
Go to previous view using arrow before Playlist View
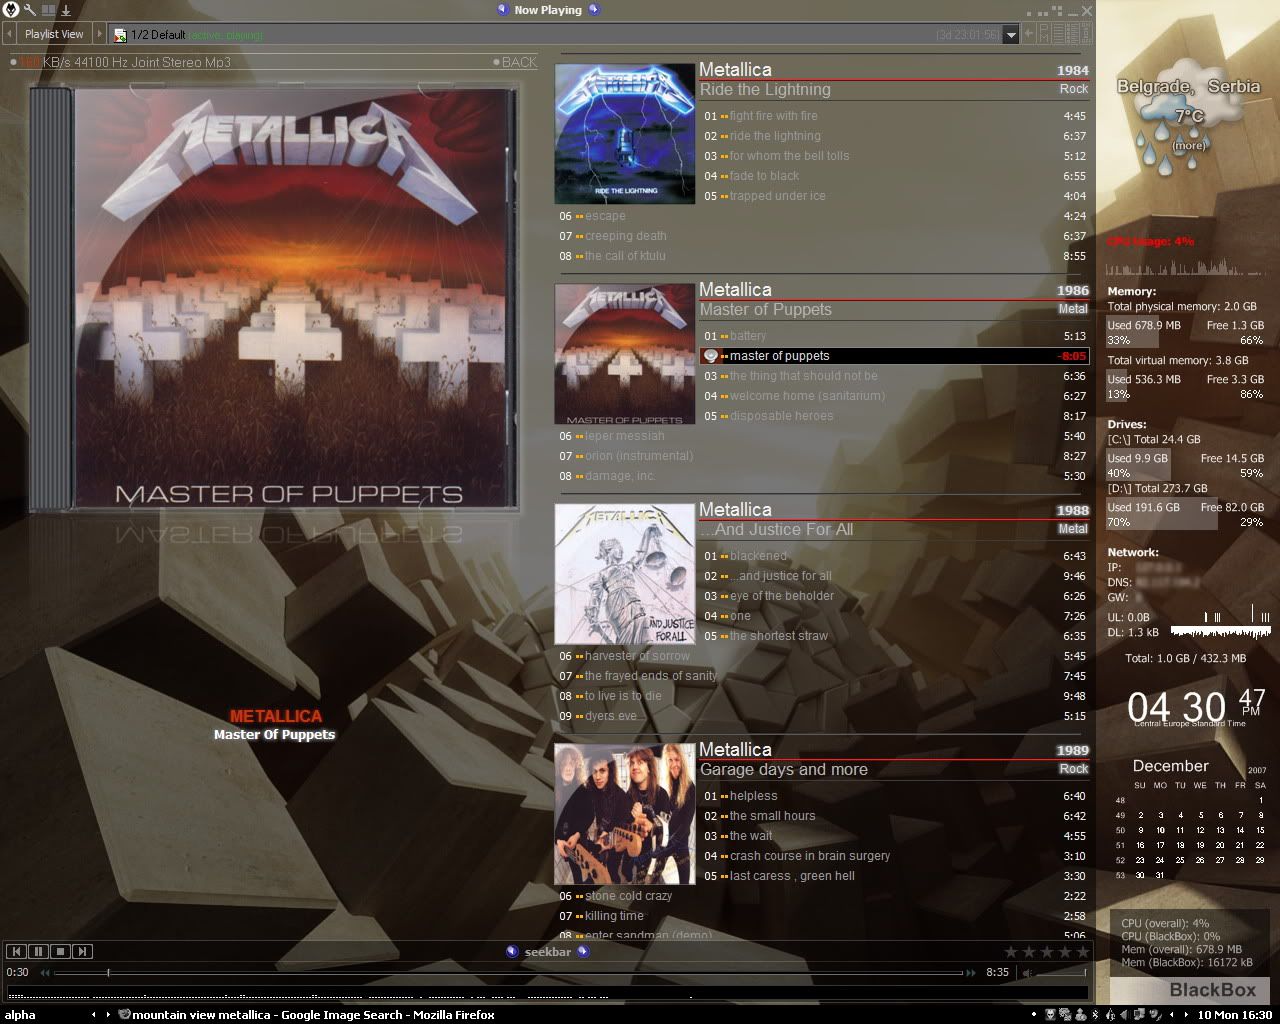pos(10,34)
